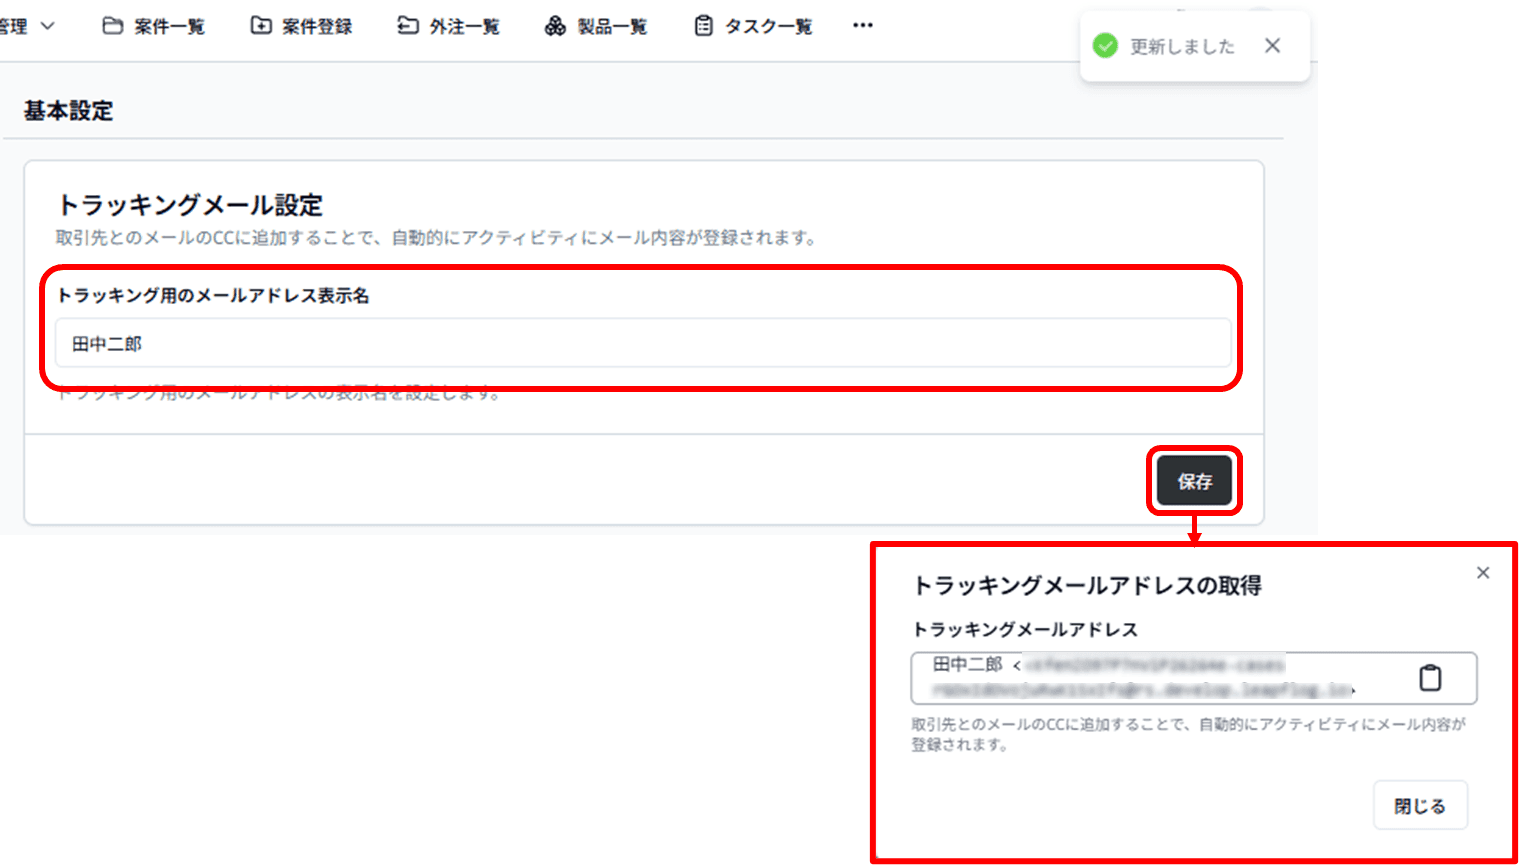The width and height of the screenshot is (1519, 865).
Task: Open the ellipsis overflow icon in navigation
Action: pyautogui.click(x=862, y=25)
